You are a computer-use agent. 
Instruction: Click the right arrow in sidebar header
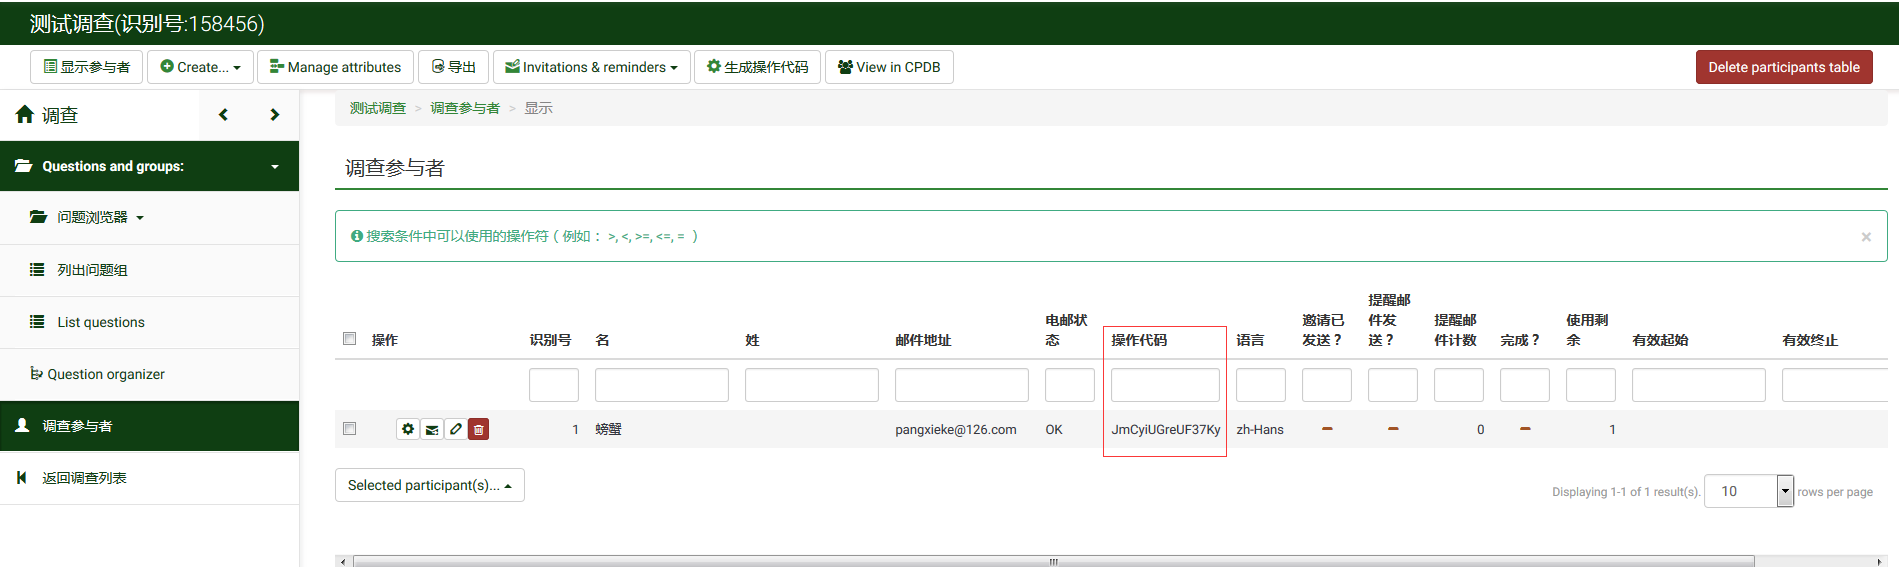(x=274, y=115)
